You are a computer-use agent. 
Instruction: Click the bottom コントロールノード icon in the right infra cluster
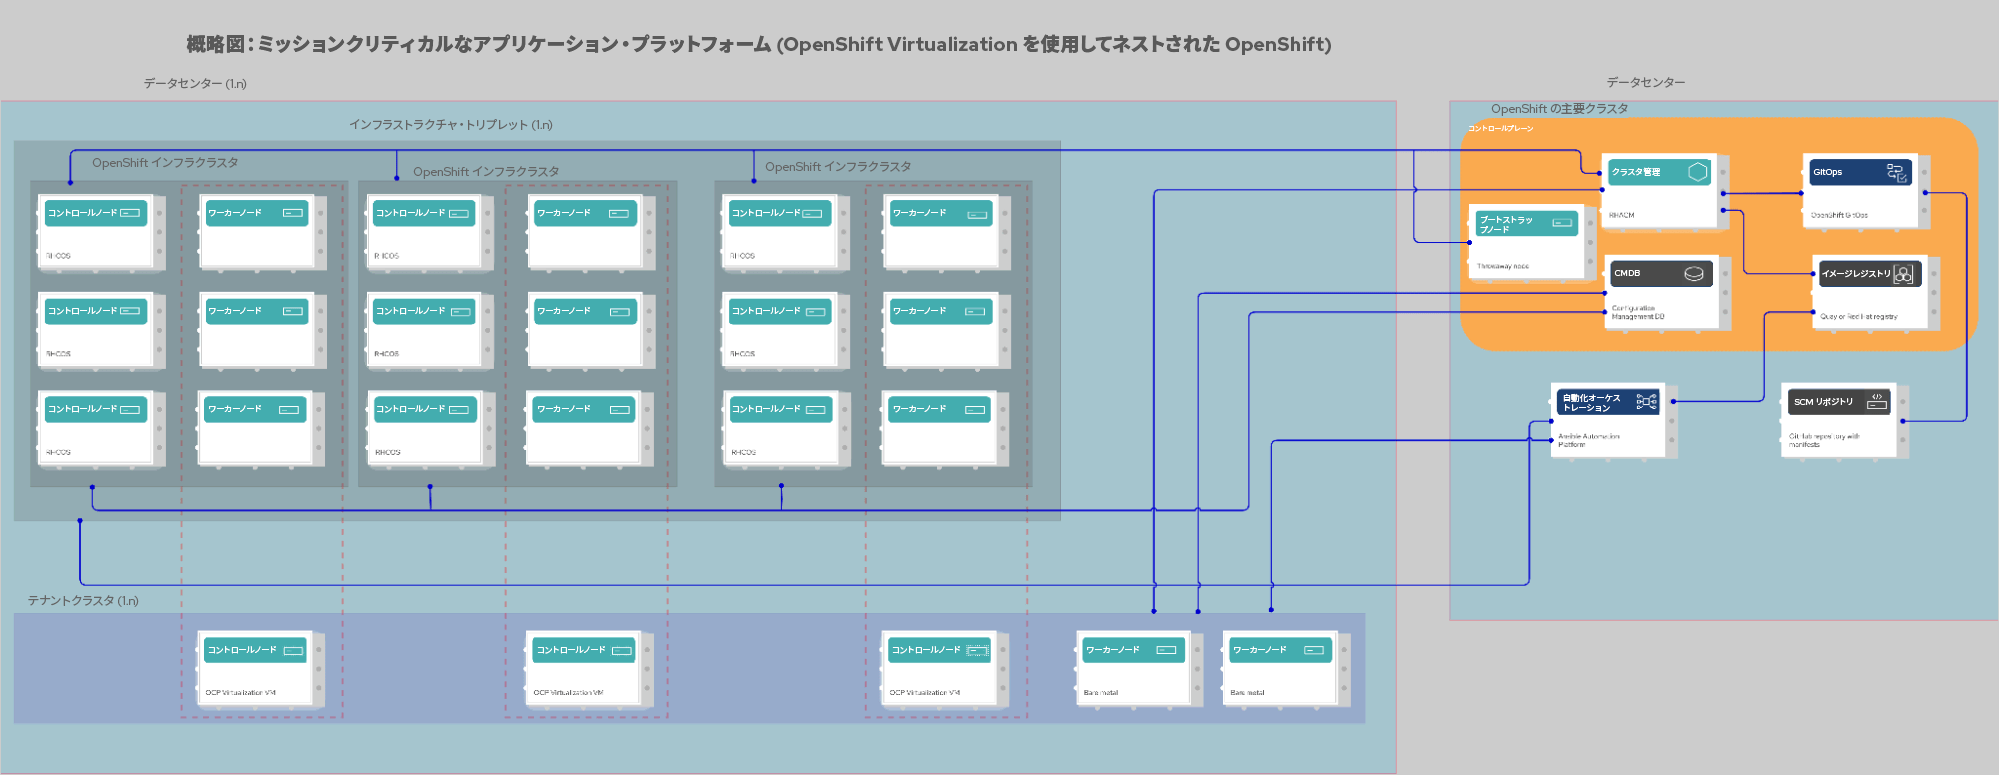pos(816,409)
